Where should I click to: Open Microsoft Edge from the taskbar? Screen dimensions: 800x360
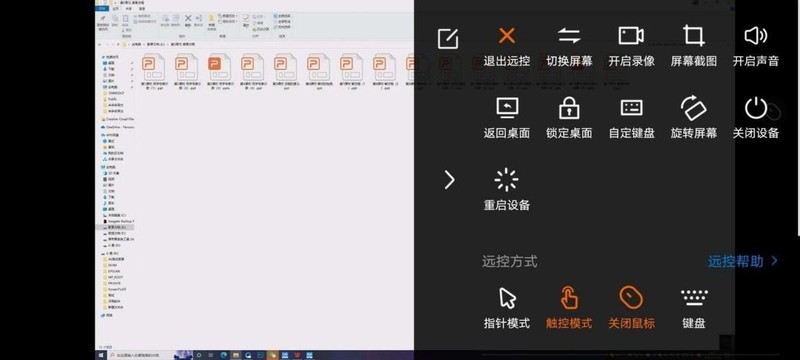click(x=223, y=355)
